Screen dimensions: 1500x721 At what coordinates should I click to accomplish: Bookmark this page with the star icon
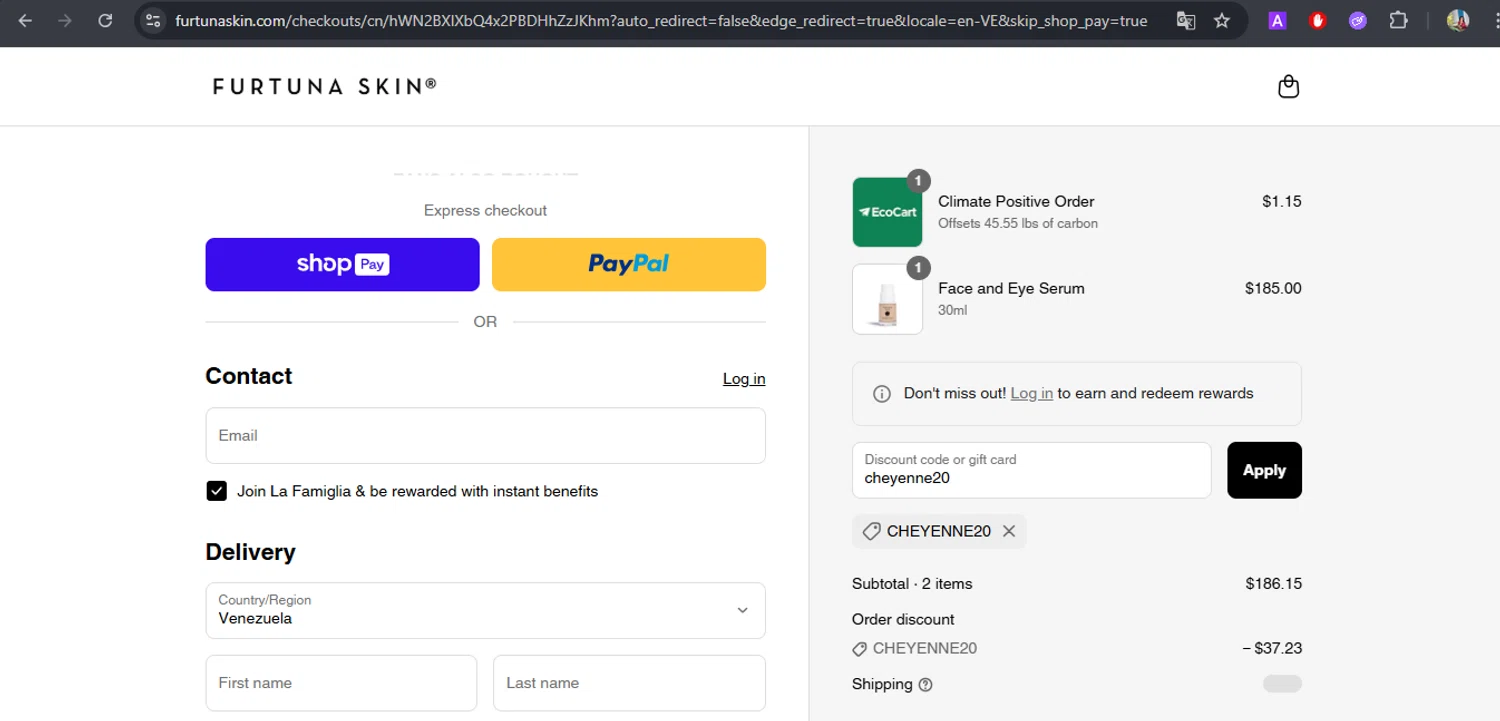pos(1222,20)
